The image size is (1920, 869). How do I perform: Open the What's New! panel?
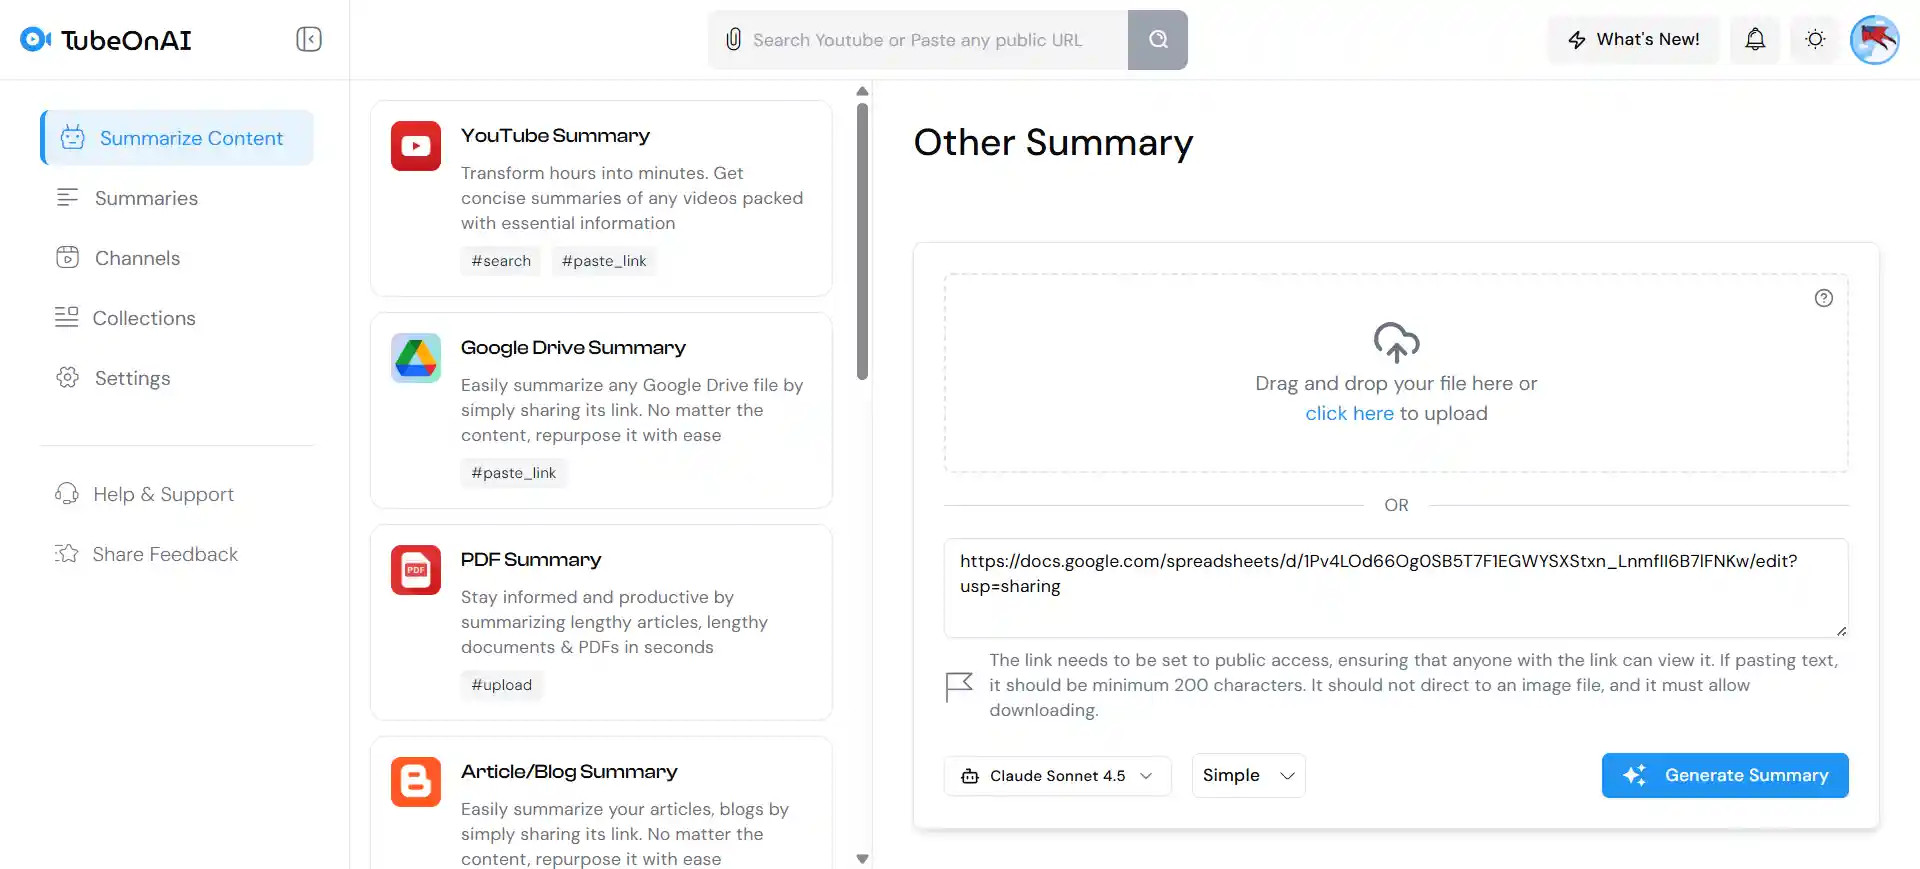pyautogui.click(x=1633, y=40)
